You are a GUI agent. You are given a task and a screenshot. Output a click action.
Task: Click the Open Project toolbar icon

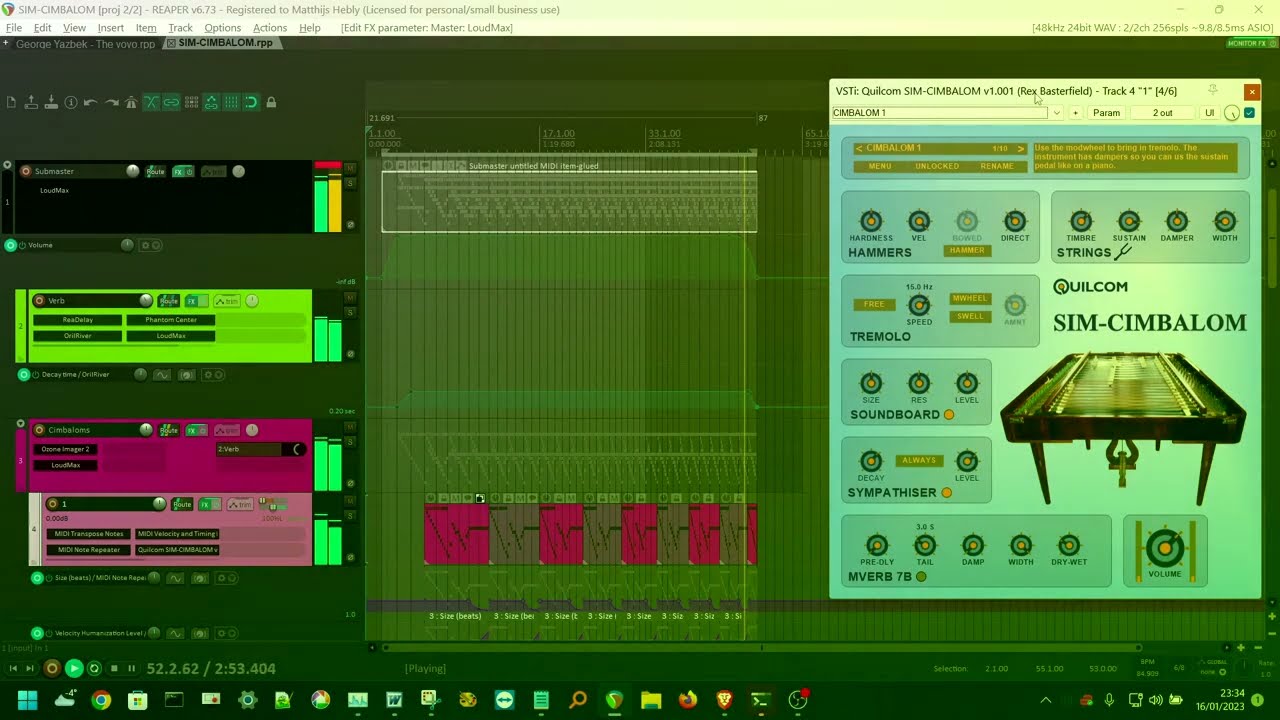pyautogui.click(x=31, y=102)
